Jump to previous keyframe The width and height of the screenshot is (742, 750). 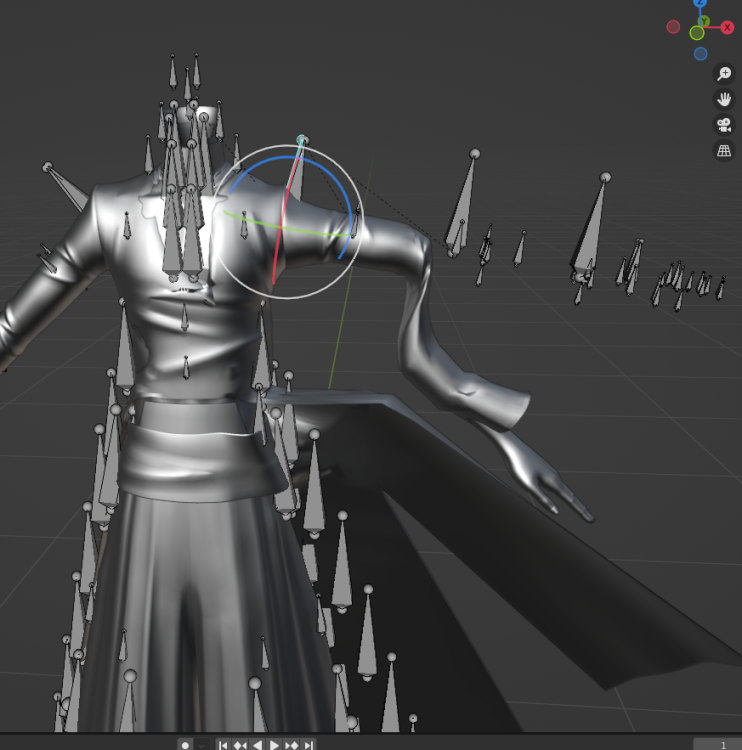240,745
